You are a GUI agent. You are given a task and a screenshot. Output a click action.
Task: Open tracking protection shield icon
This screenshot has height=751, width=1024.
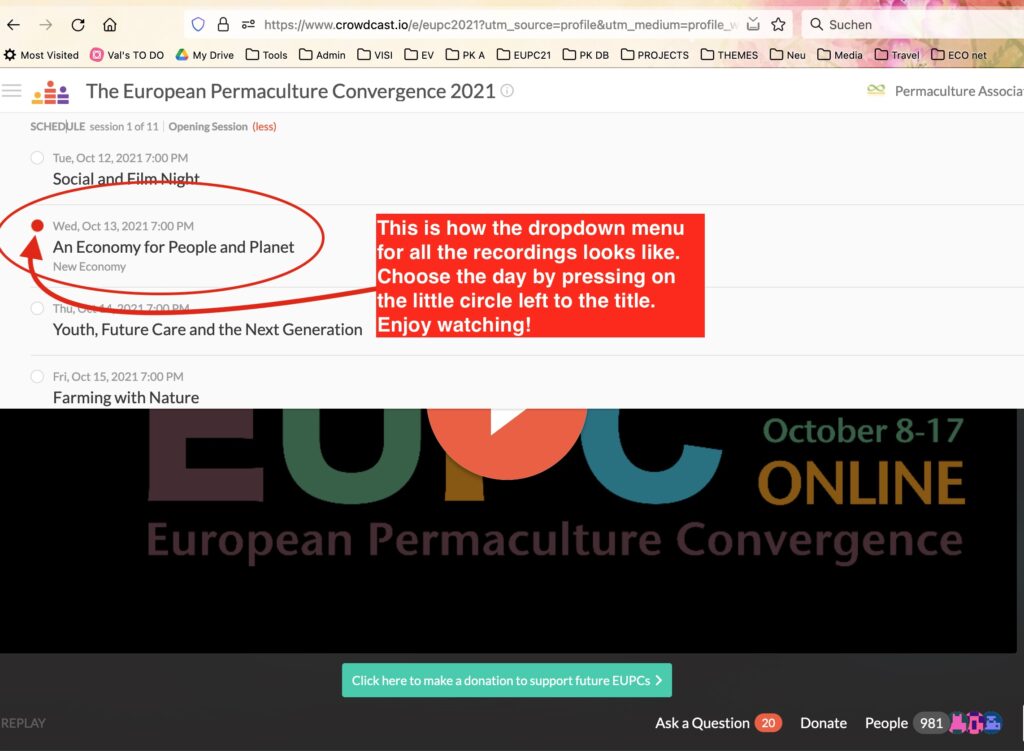pos(198,25)
